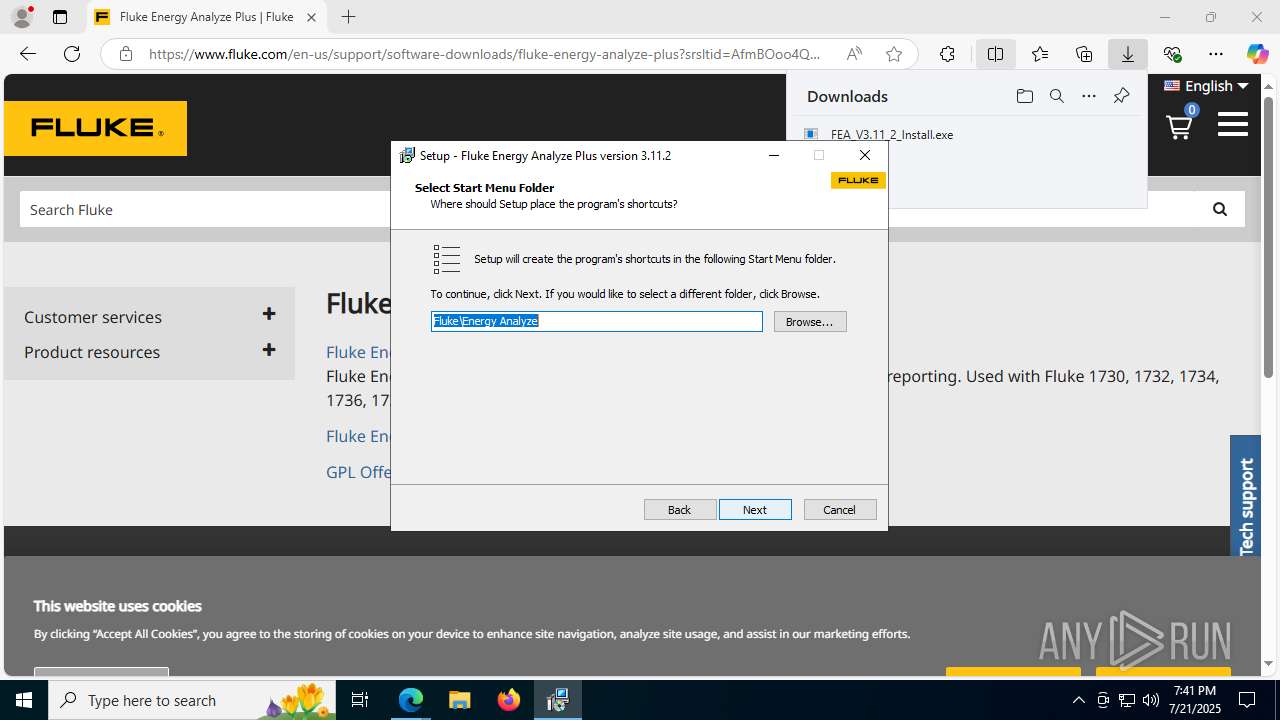View site information lock icon

(126, 54)
